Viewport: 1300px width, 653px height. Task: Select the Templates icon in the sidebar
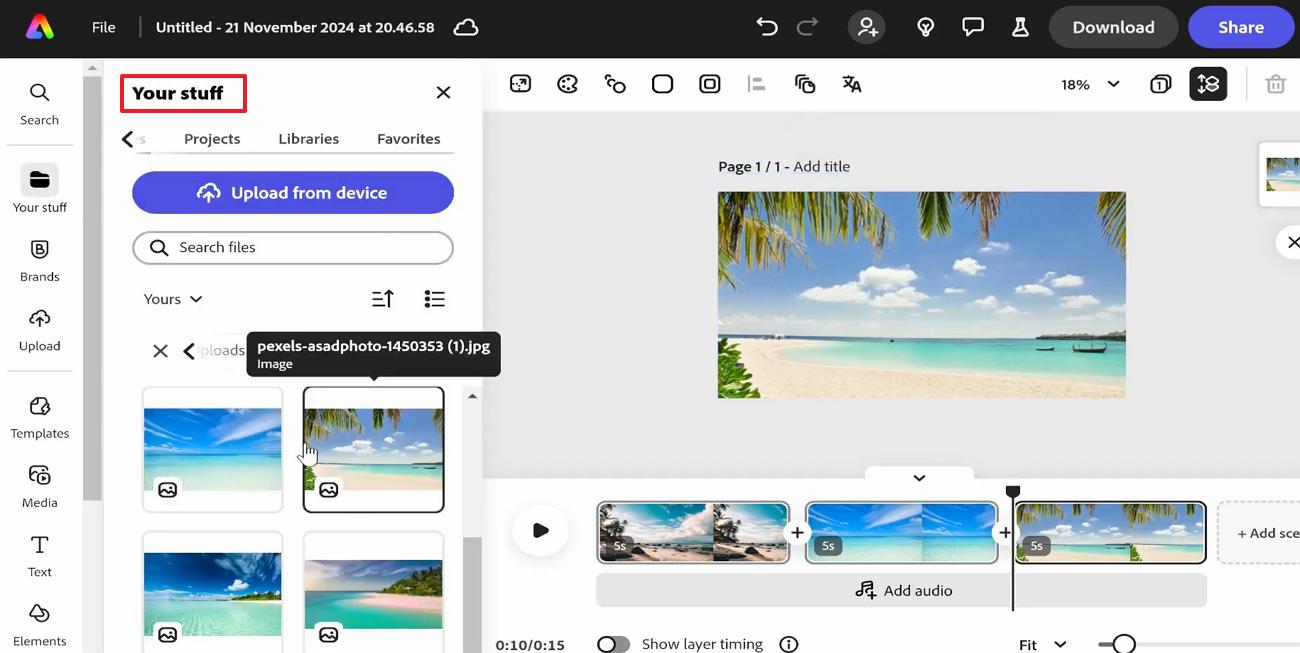(x=39, y=416)
